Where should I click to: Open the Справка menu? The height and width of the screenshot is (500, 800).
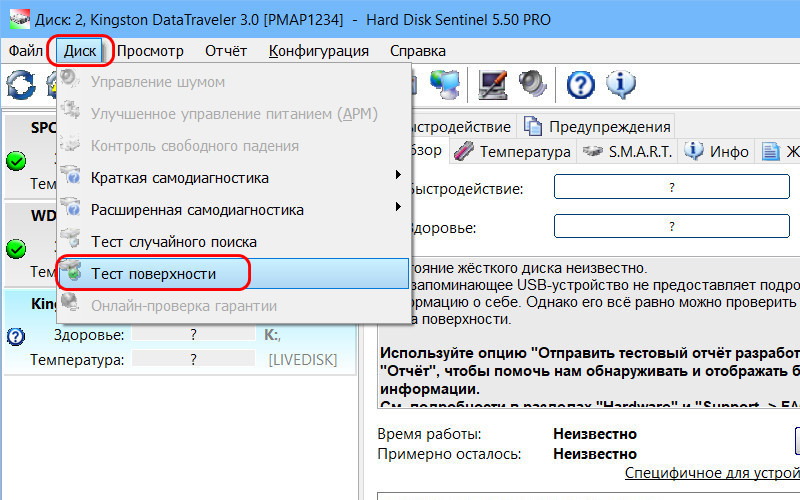point(418,51)
